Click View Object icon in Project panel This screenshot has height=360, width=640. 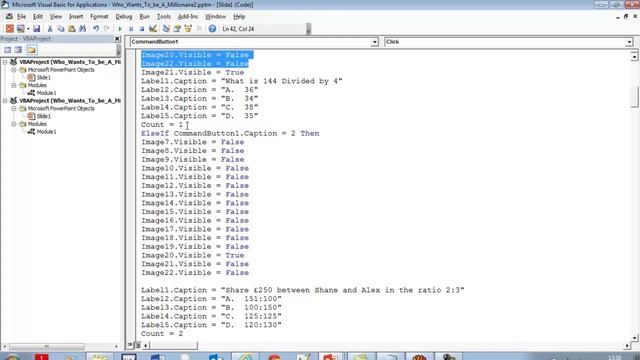[x=18, y=50]
